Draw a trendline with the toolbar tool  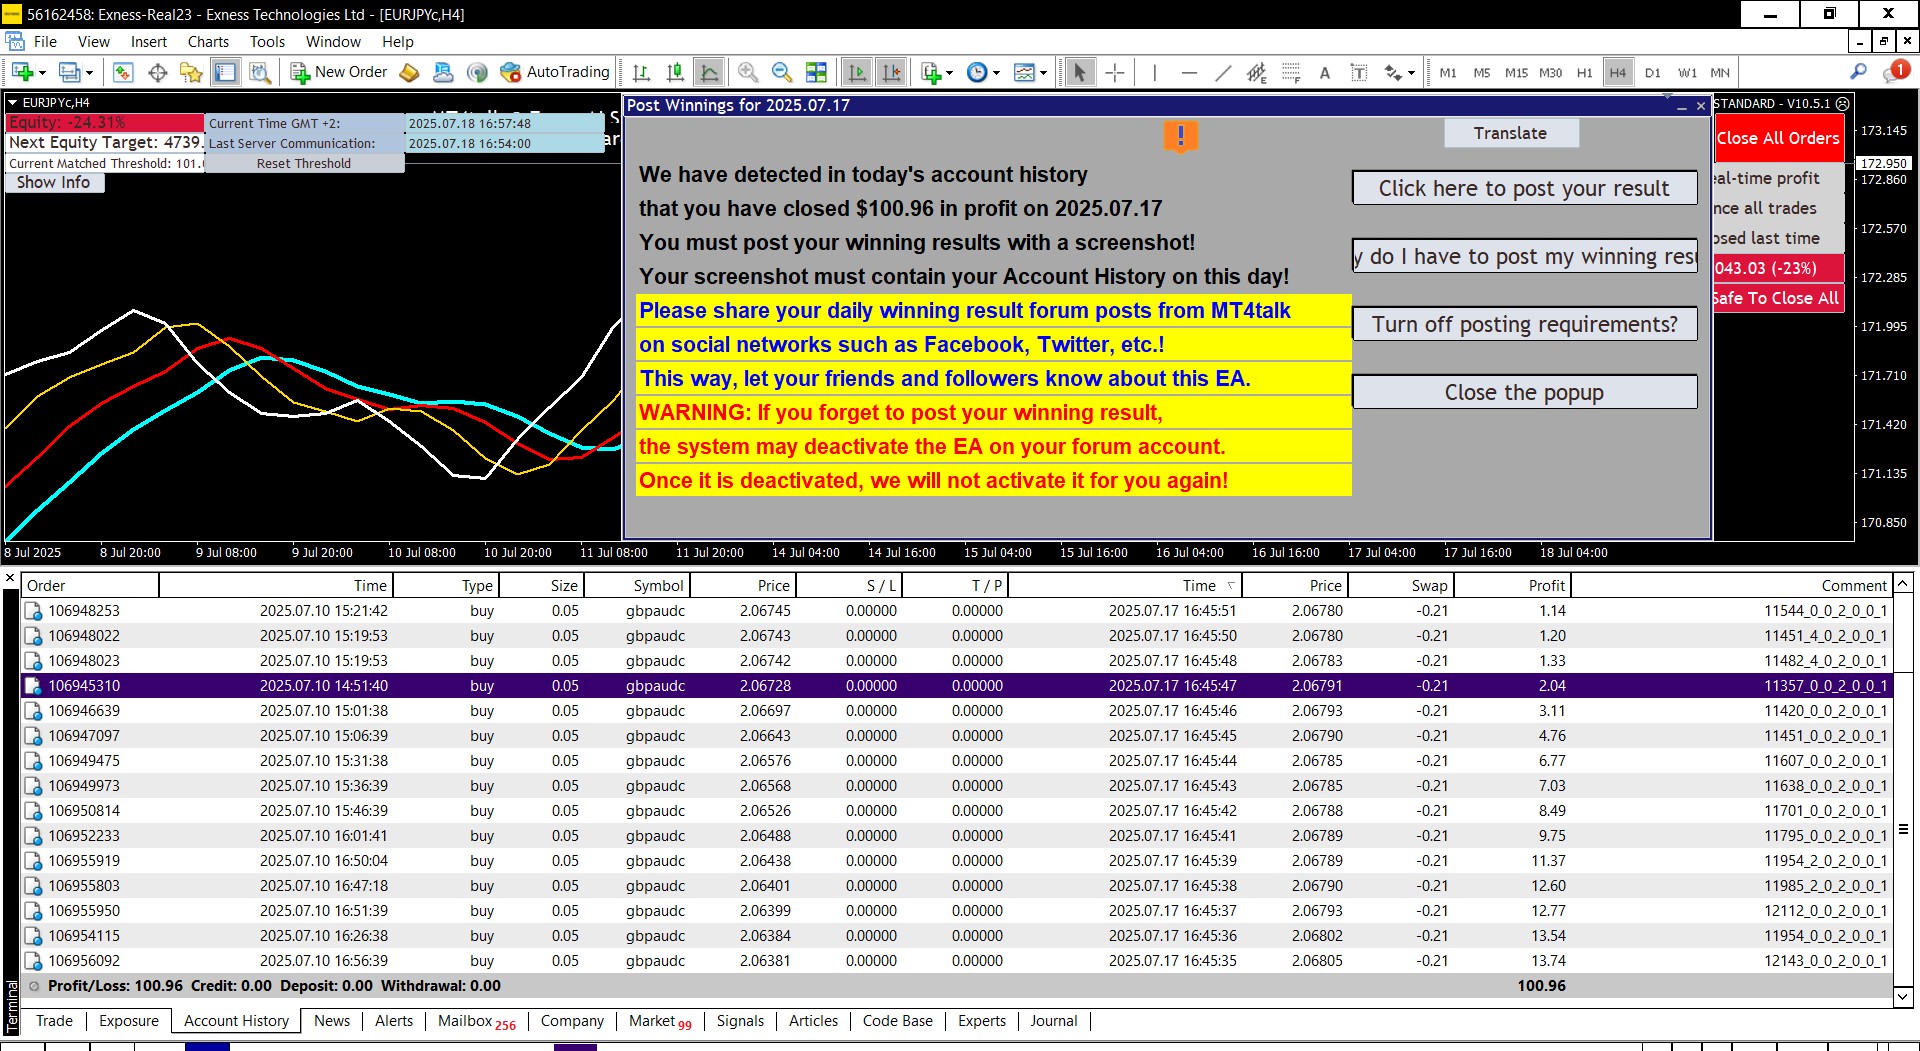coord(1222,72)
